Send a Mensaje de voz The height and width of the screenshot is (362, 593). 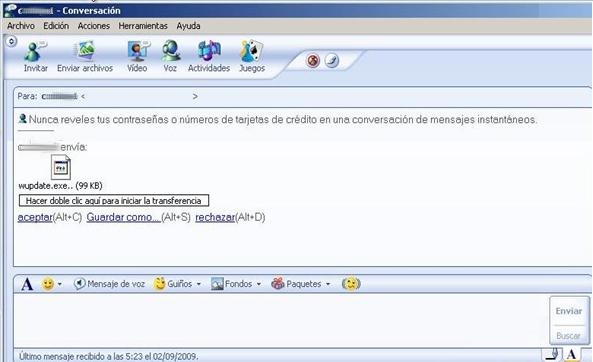(x=109, y=284)
